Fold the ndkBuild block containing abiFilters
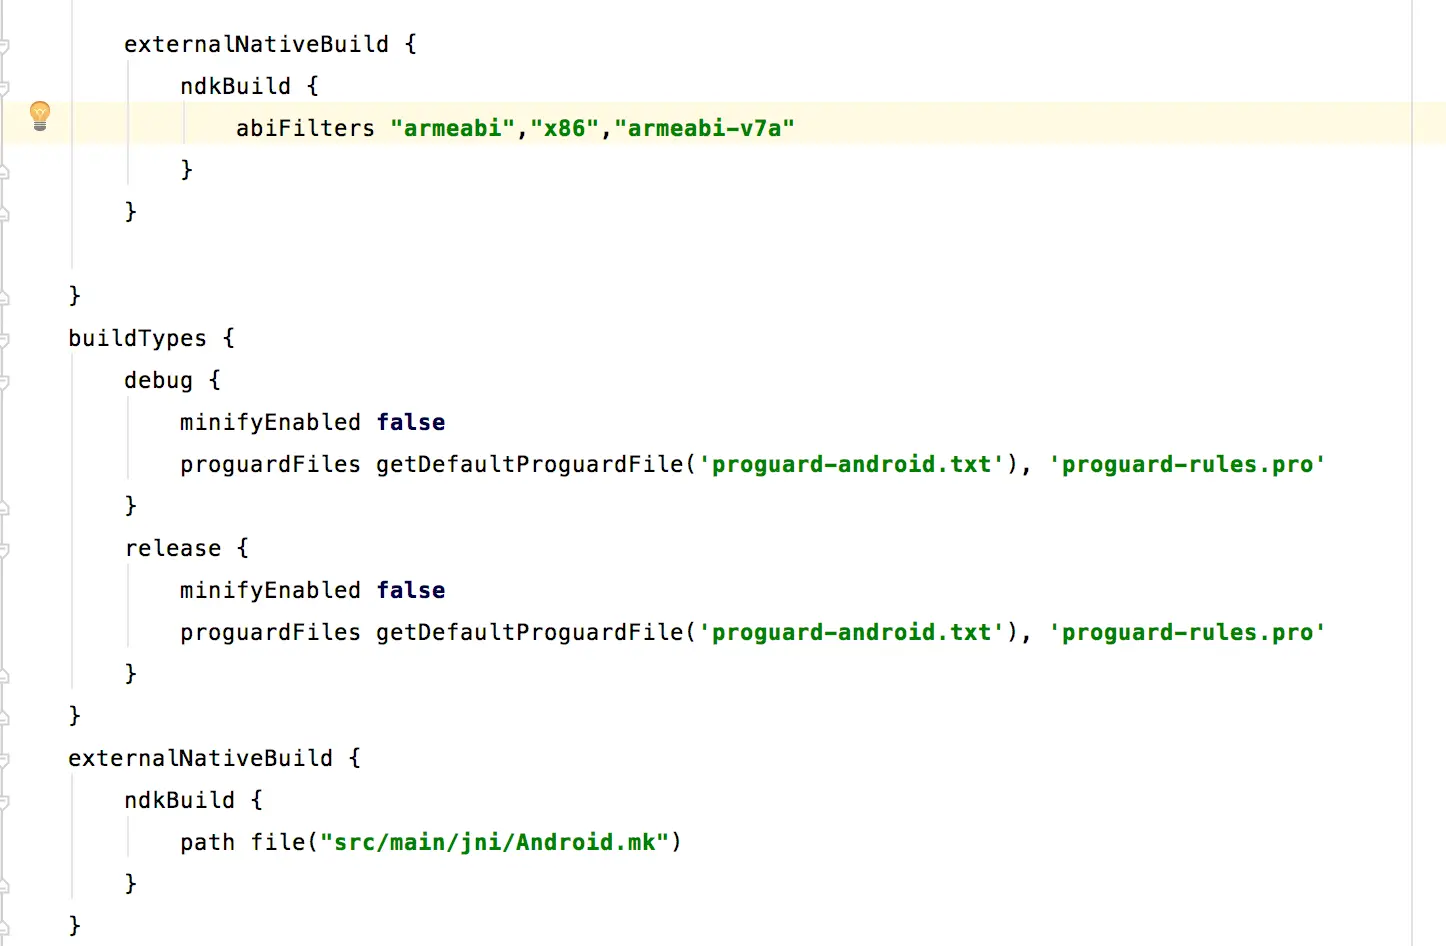1446x946 pixels. [x=4, y=87]
